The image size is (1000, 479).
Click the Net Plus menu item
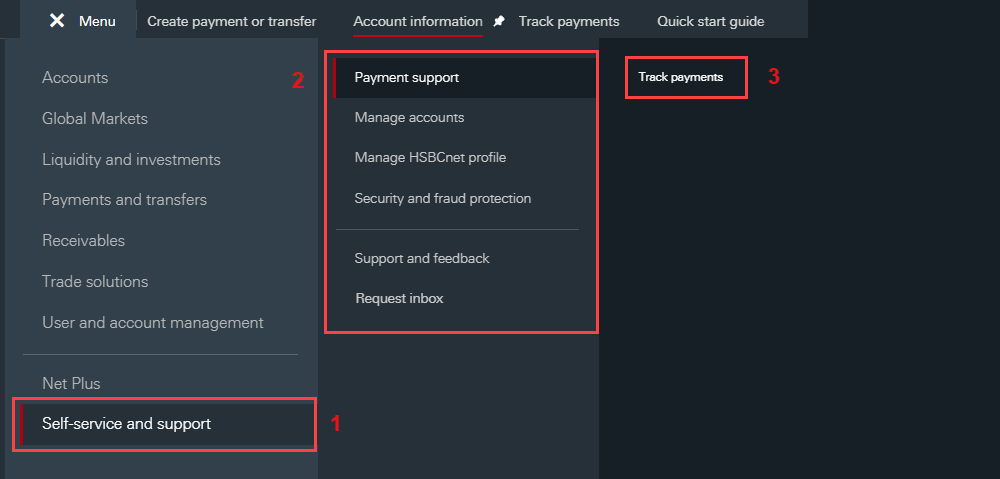pyautogui.click(x=71, y=384)
